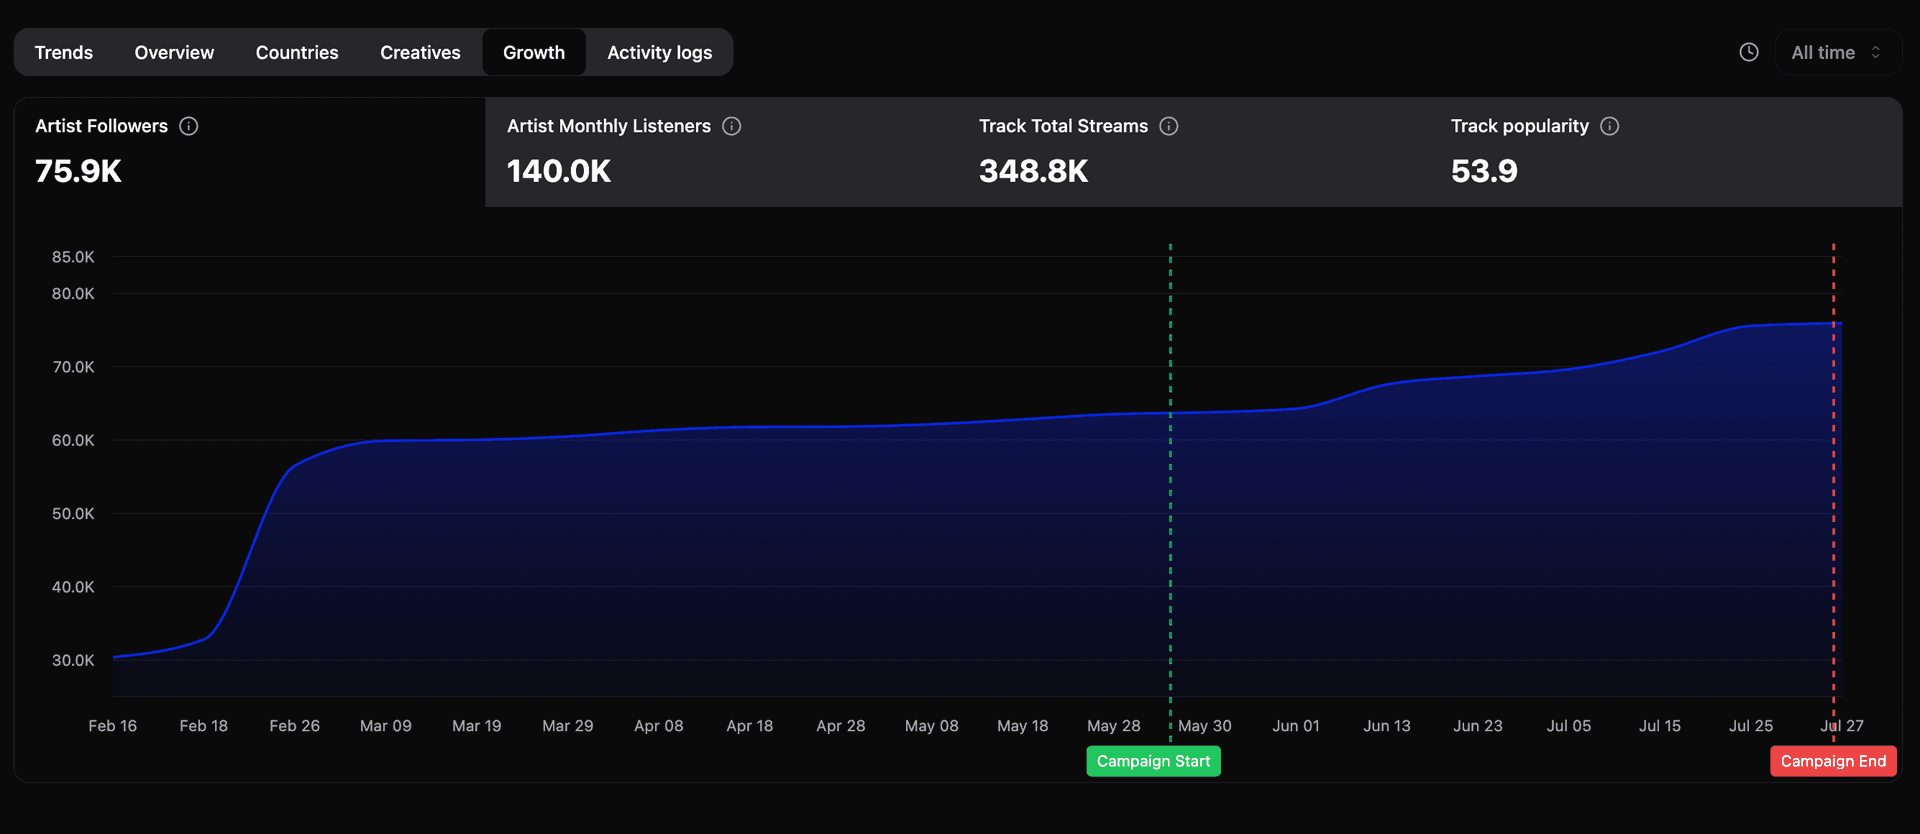Select the Track popularity metric card
The image size is (1920, 834).
(1665, 152)
